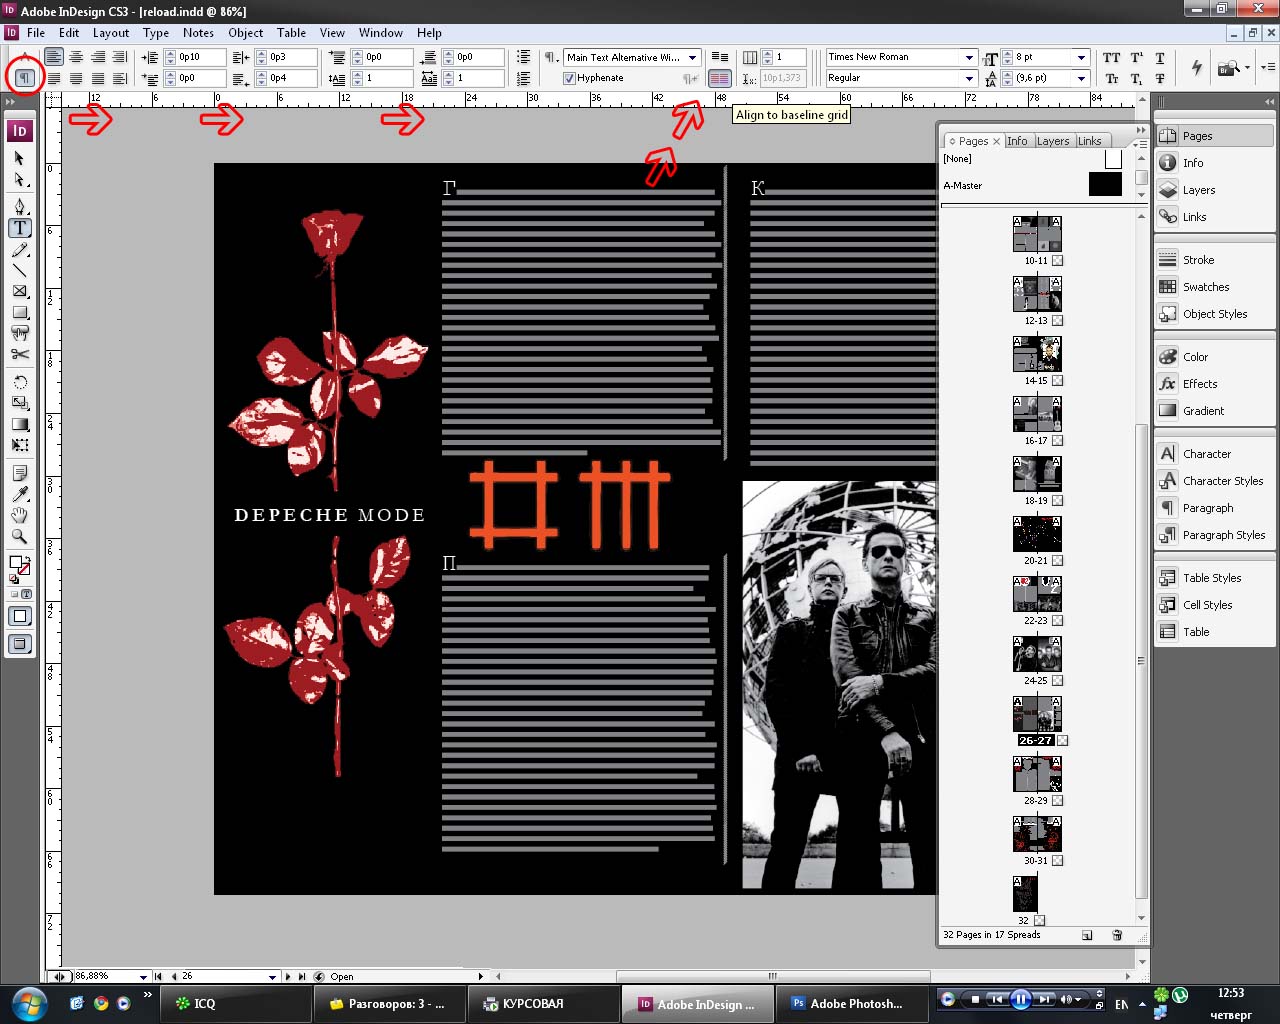Viewport: 1280px width, 1024px height.
Task: Activate the Type tool
Action: pyautogui.click(x=19, y=228)
